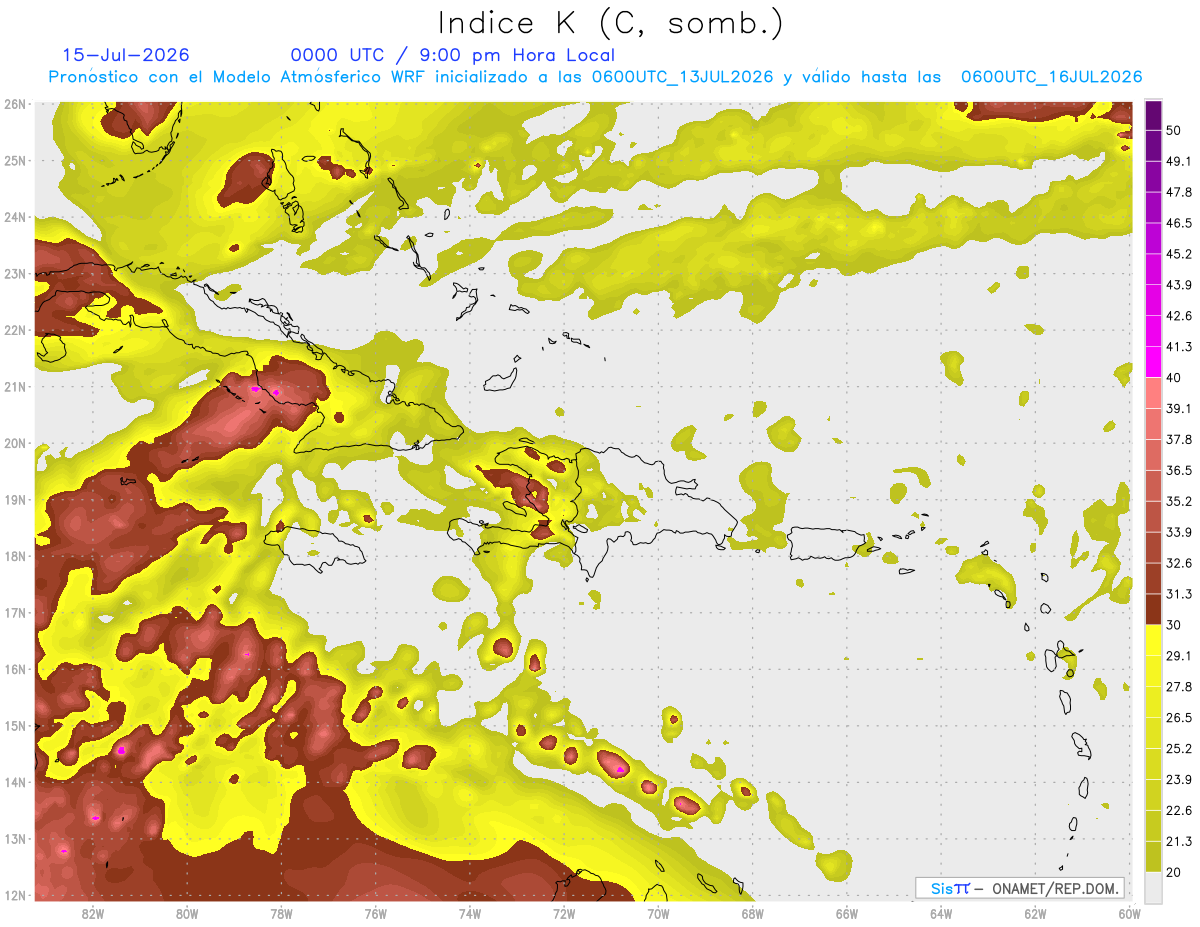Image resolution: width=1200 pixels, height=927 pixels.
Task: Click the latitude label "15N"
Action: (x=15, y=726)
